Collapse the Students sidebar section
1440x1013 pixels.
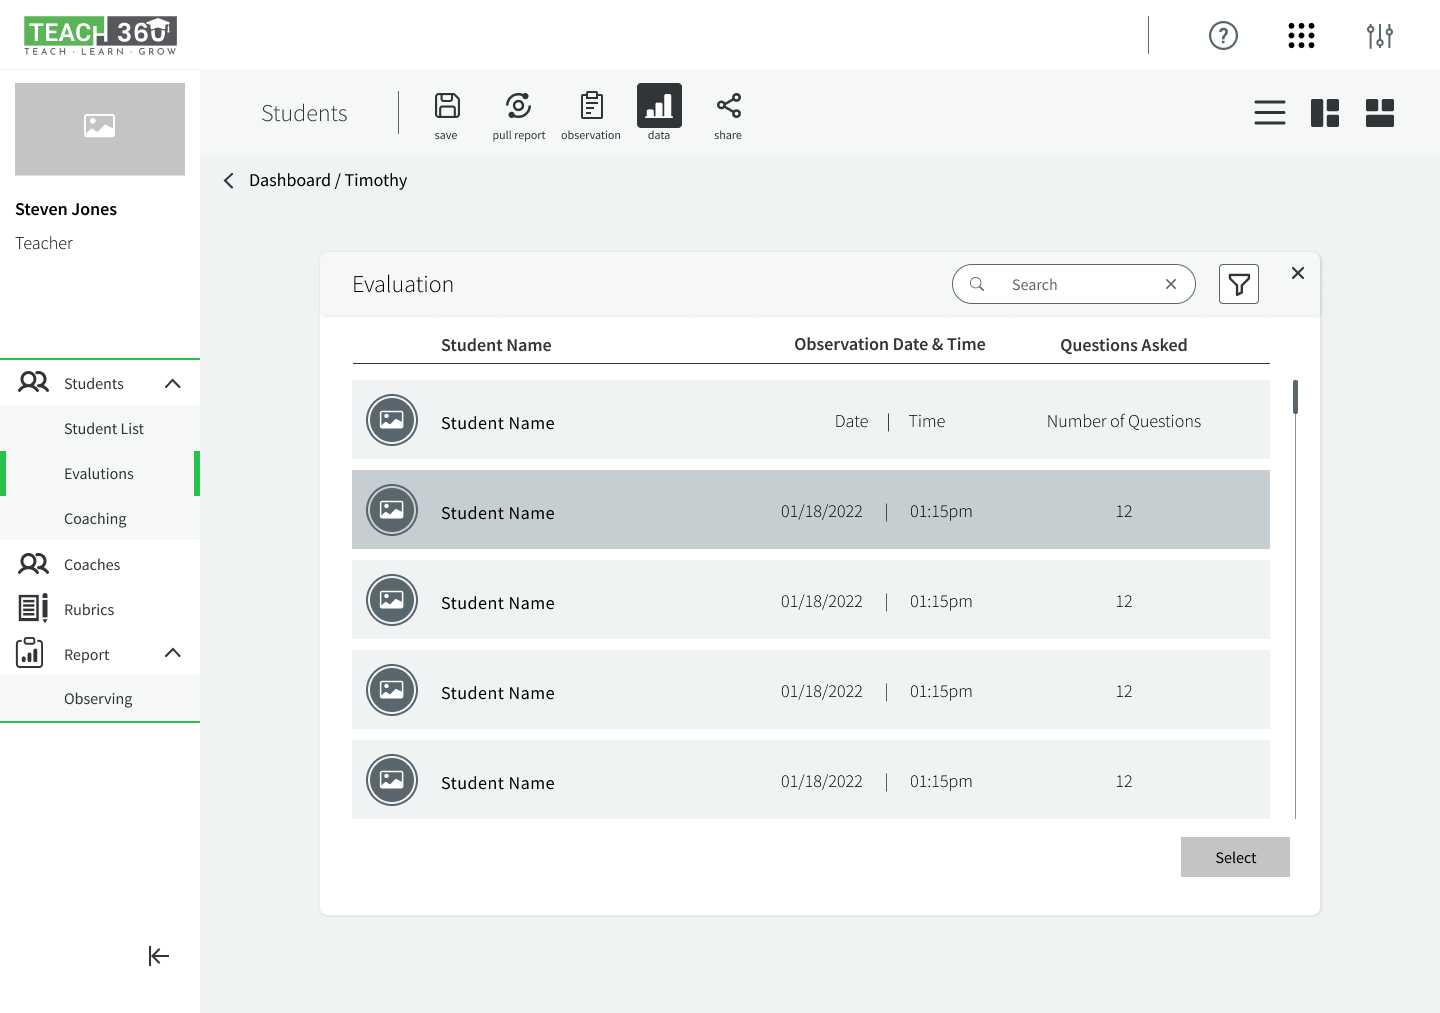(x=173, y=384)
